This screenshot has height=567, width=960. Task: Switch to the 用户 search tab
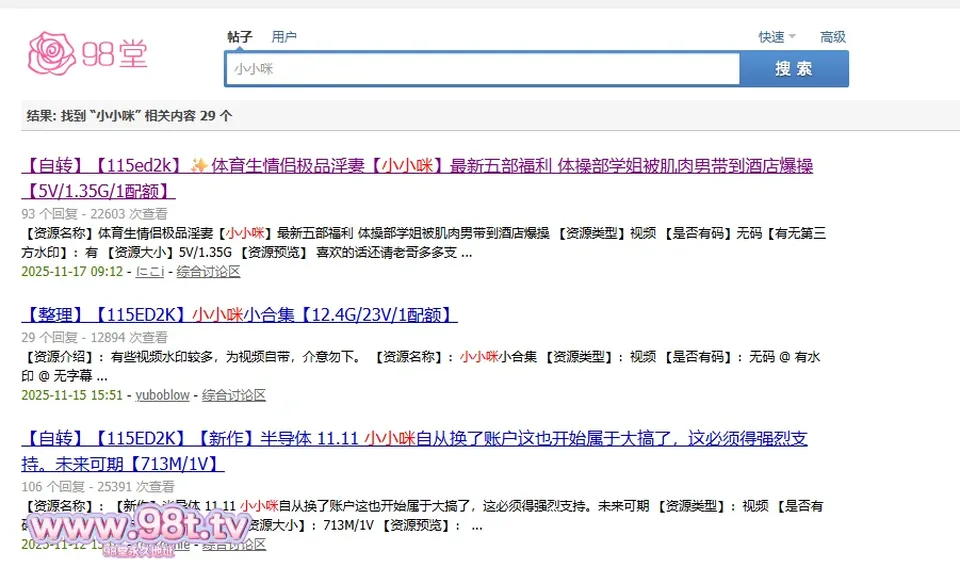coord(284,37)
